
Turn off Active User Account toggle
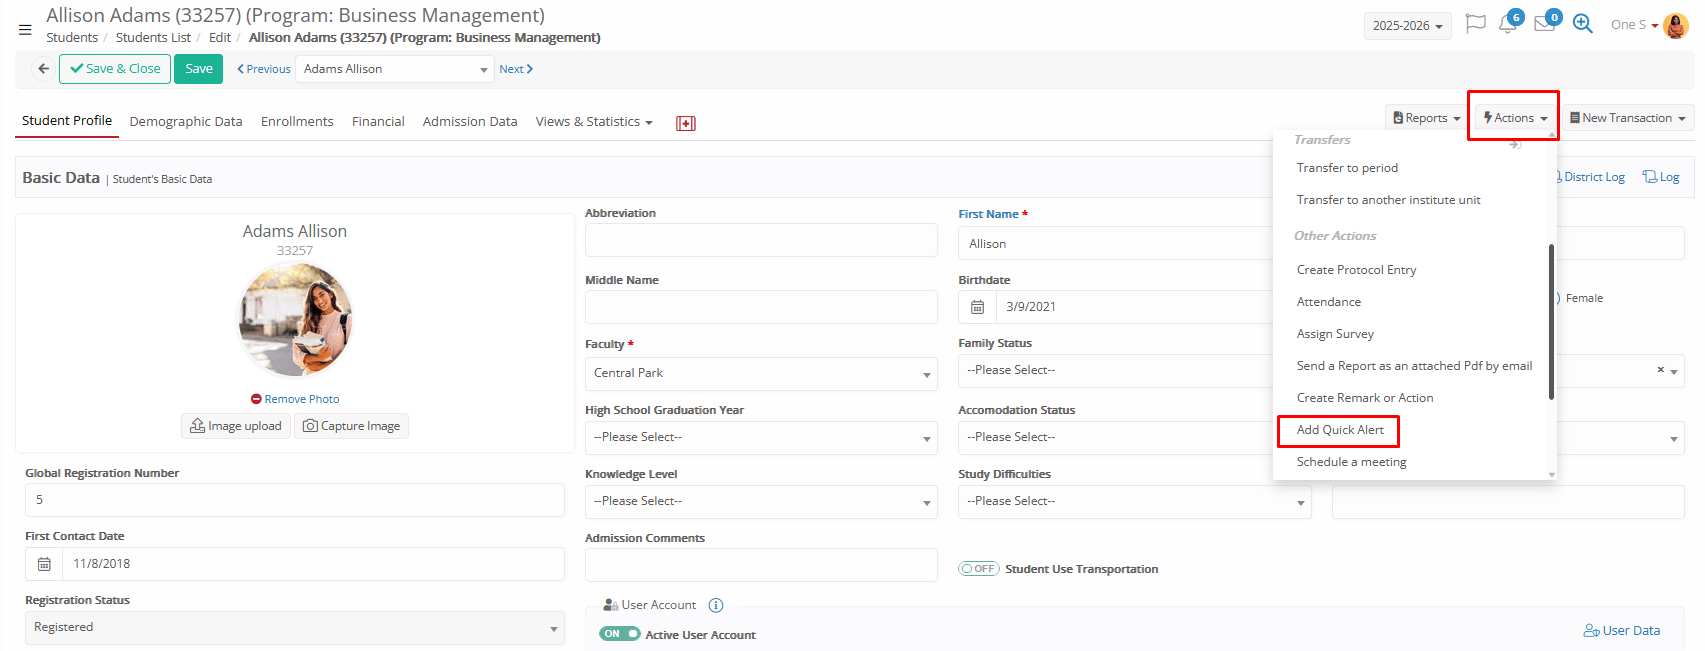click(x=619, y=634)
